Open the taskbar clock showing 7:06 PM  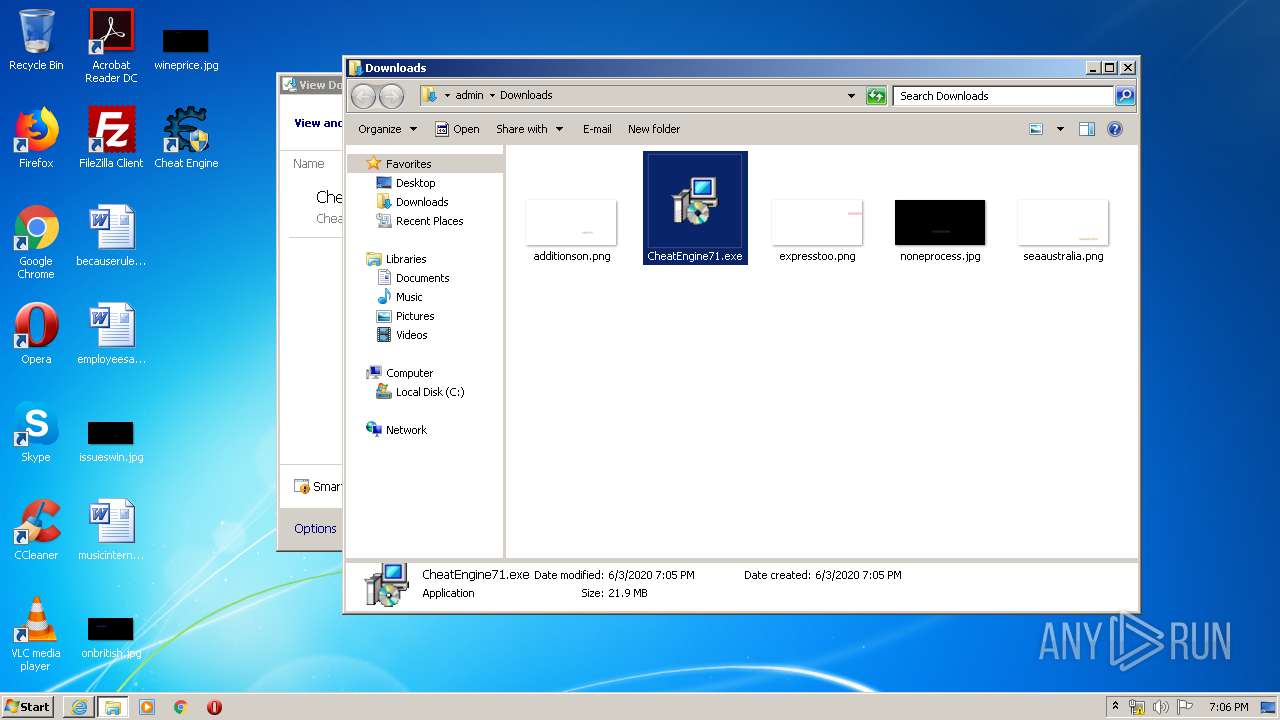point(1228,707)
